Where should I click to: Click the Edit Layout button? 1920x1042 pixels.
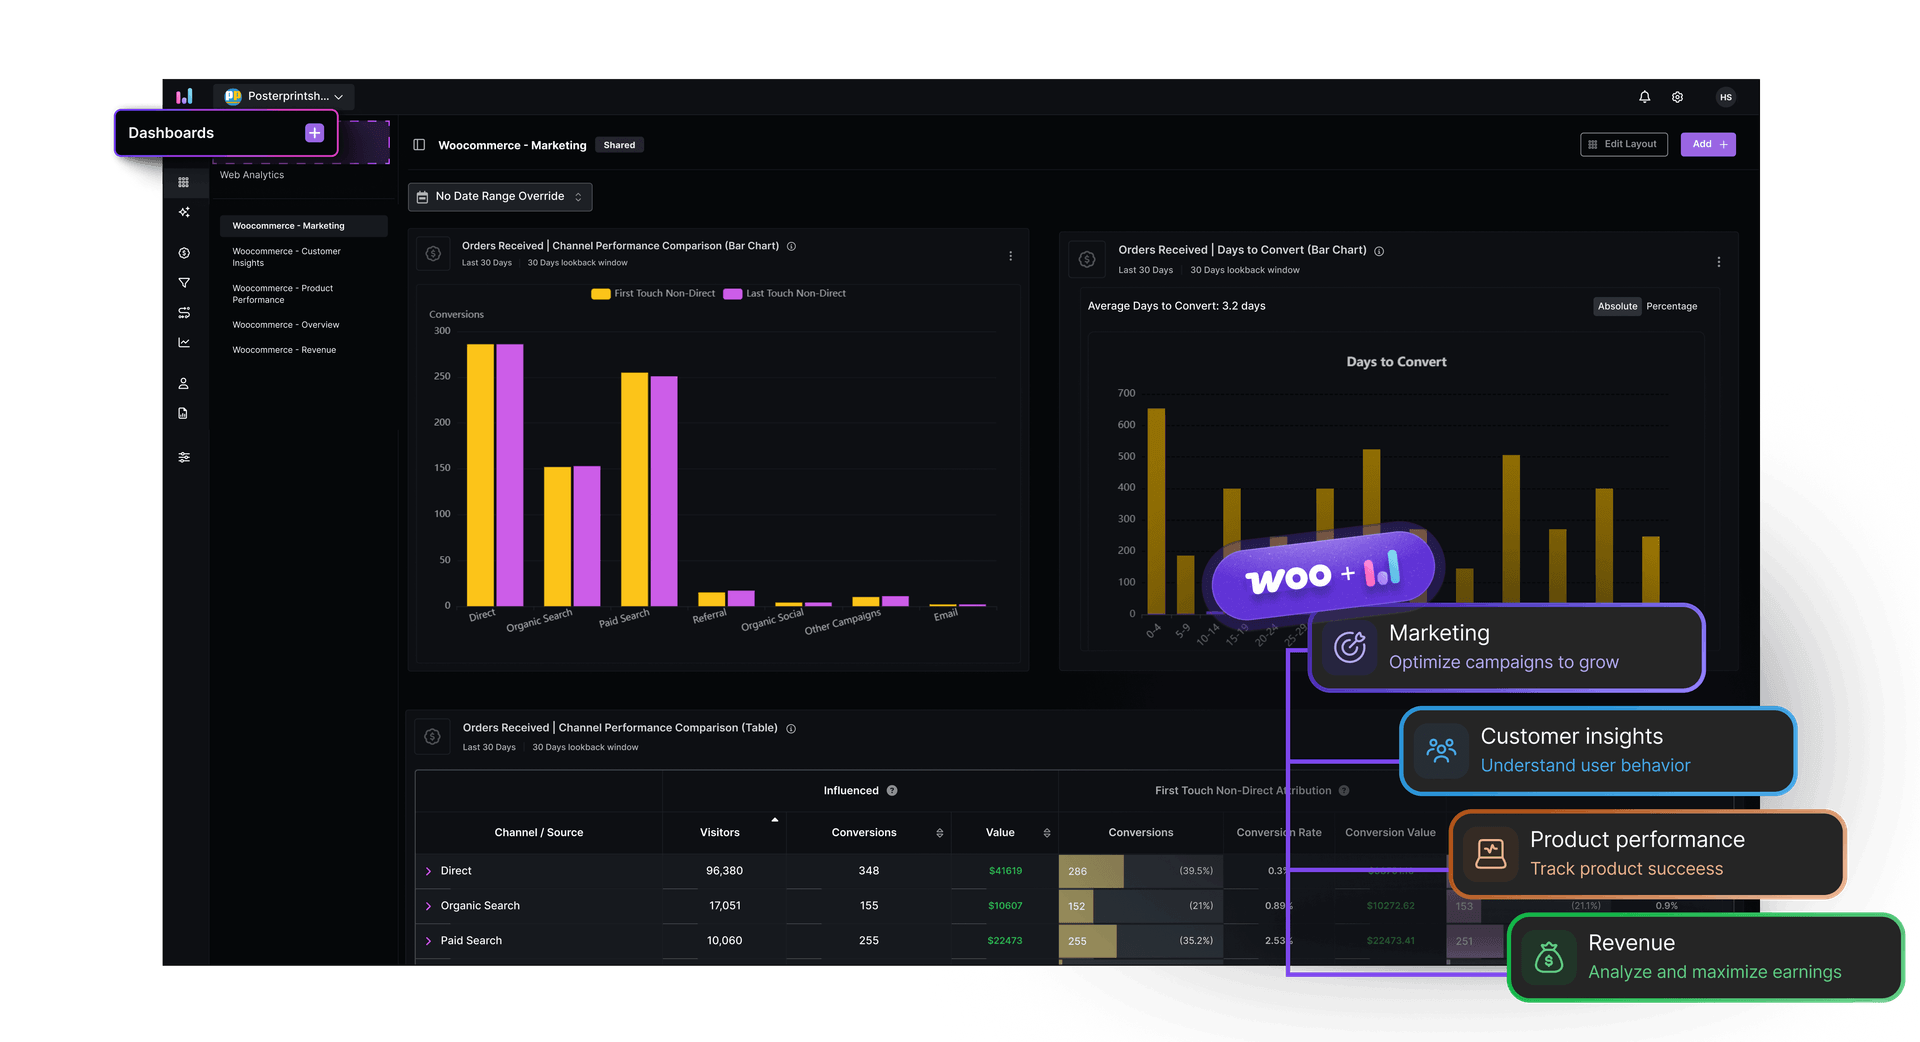pos(1624,145)
